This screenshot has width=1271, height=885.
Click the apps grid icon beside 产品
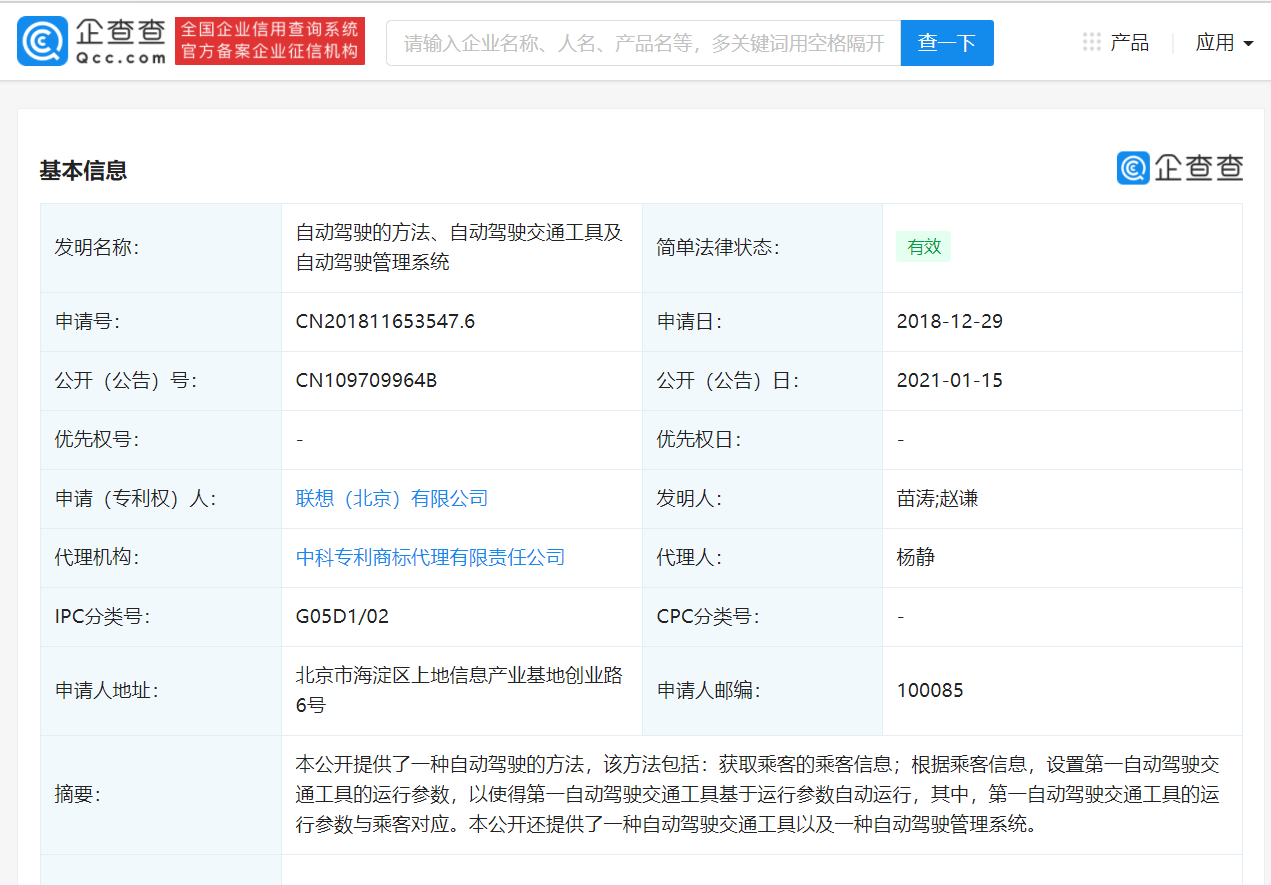click(1090, 41)
